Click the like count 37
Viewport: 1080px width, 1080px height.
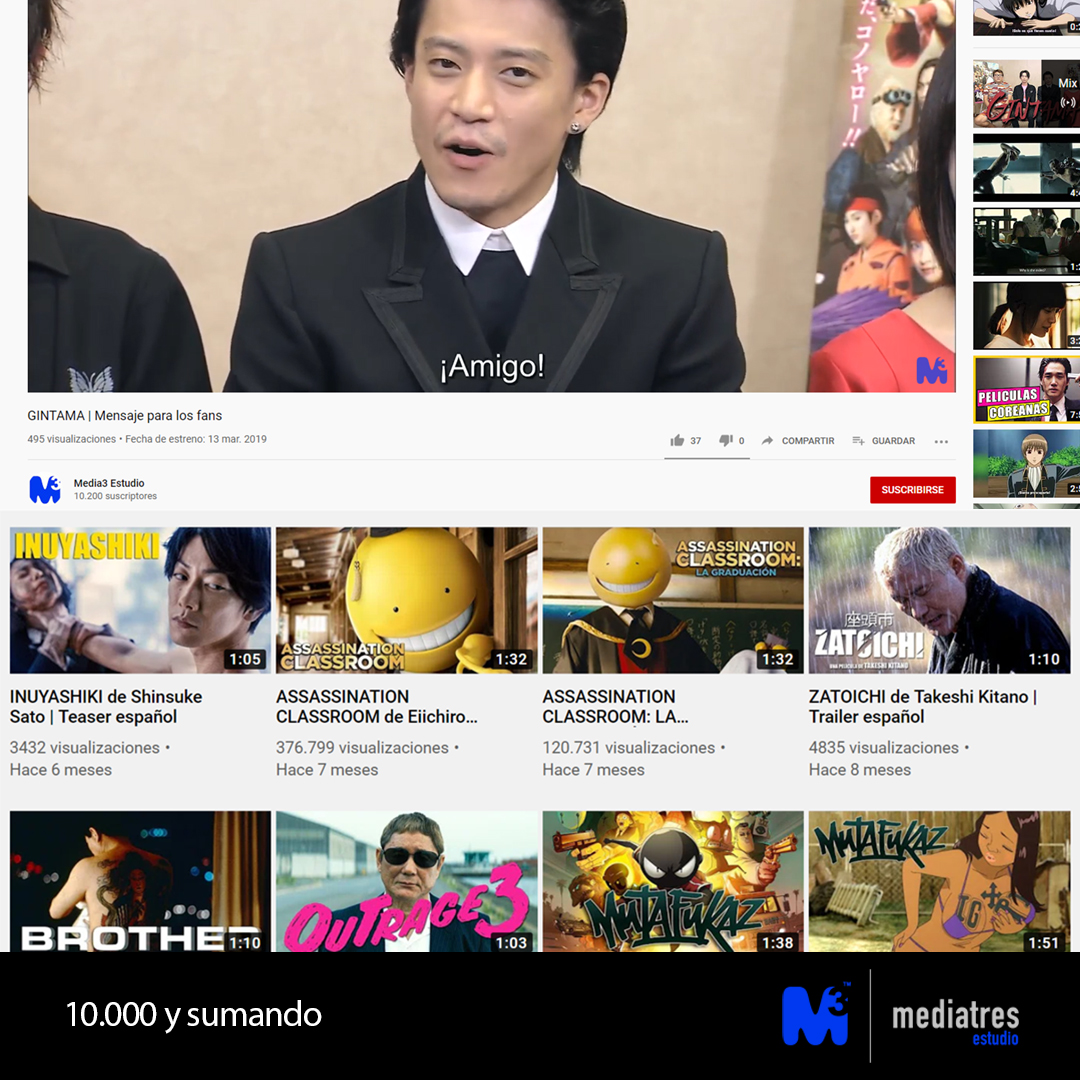(x=696, y=441)
